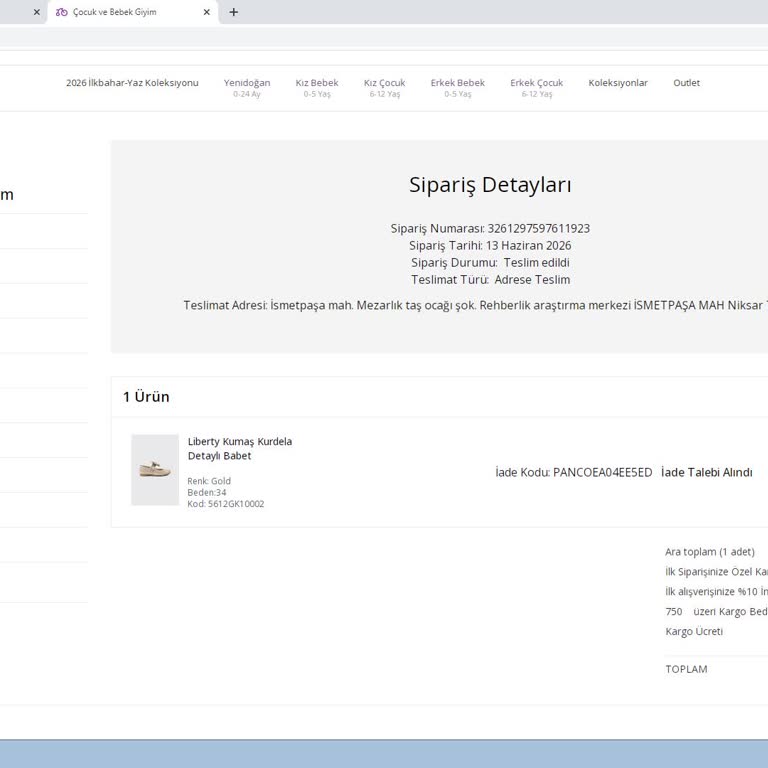The width and height of the screenshot is (768, 768).
Task: Open the Kız Çocuk category
Action: click(384, 88)
